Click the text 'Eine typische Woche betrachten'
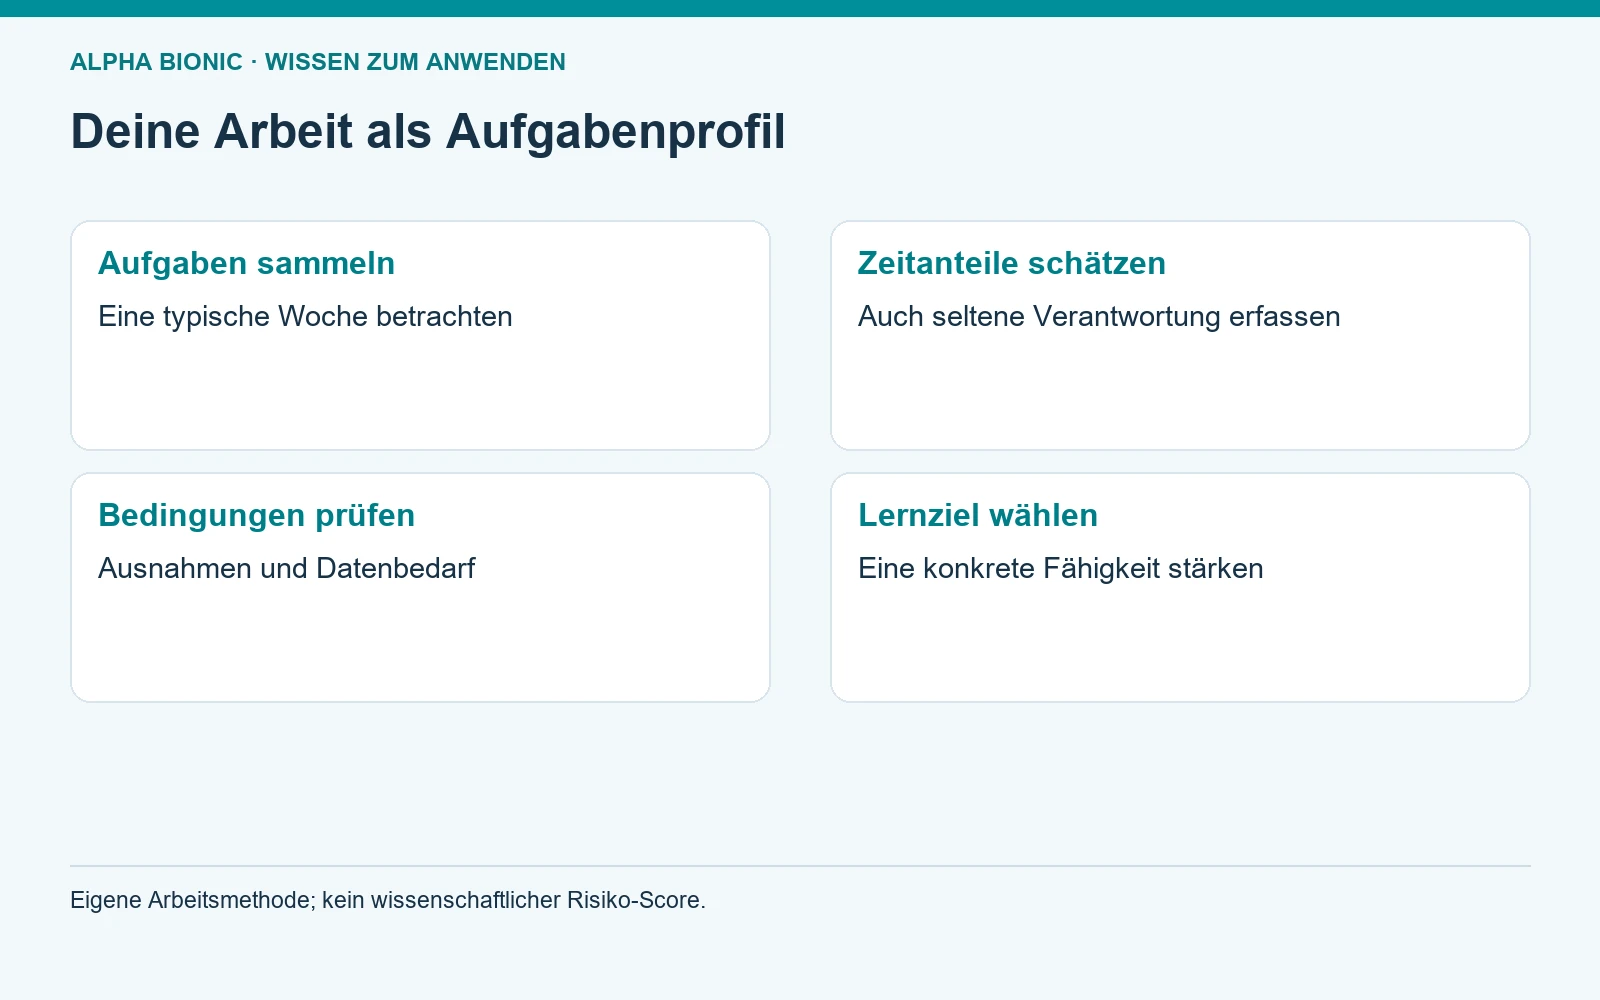Viewport: 1600px width, 1000px height. coord(305,317)
